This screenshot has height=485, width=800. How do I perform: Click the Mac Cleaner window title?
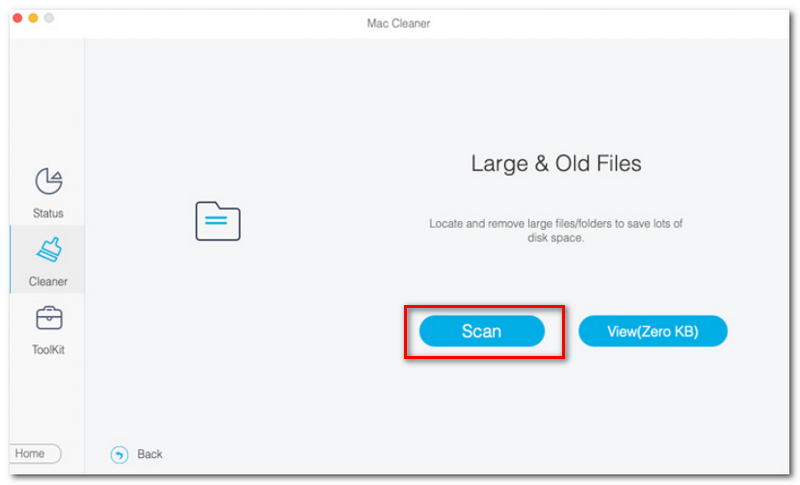[398, 23]
